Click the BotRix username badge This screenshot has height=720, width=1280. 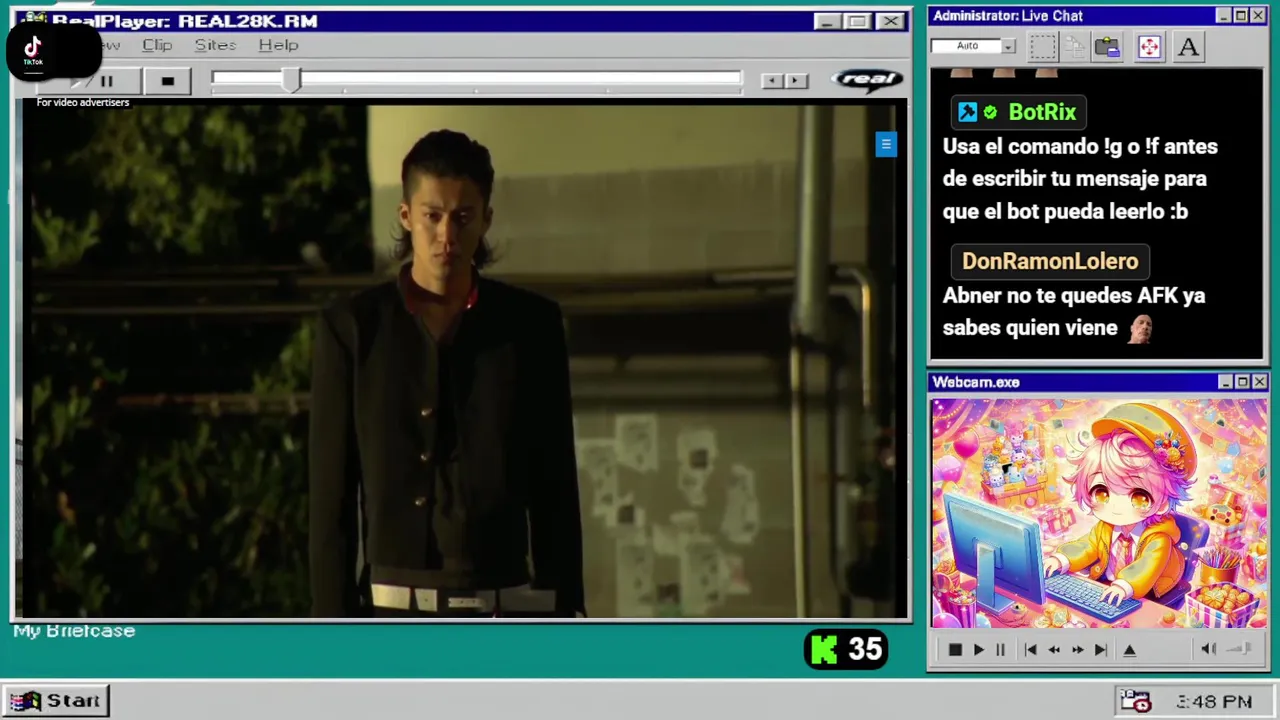coord(1018,112)
